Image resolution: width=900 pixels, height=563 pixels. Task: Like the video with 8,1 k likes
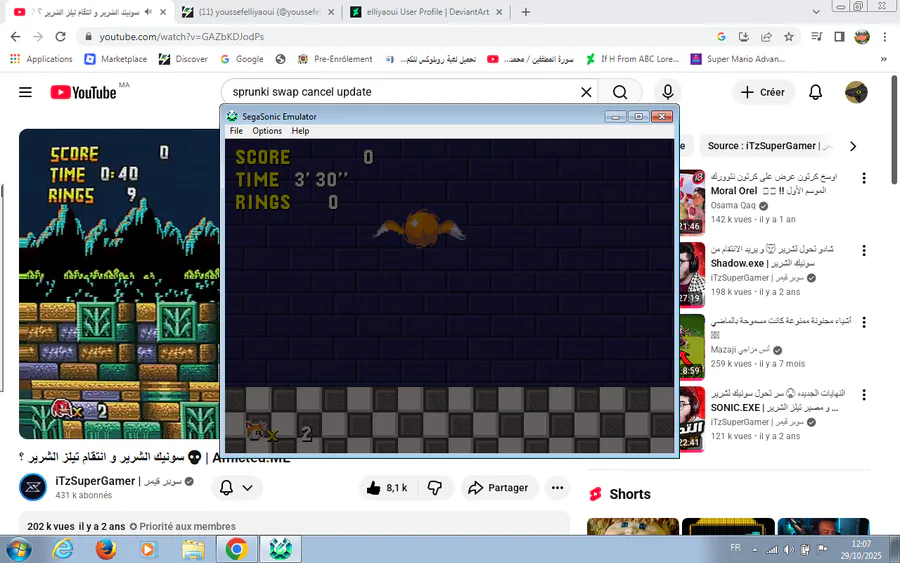tap(387, 488)
